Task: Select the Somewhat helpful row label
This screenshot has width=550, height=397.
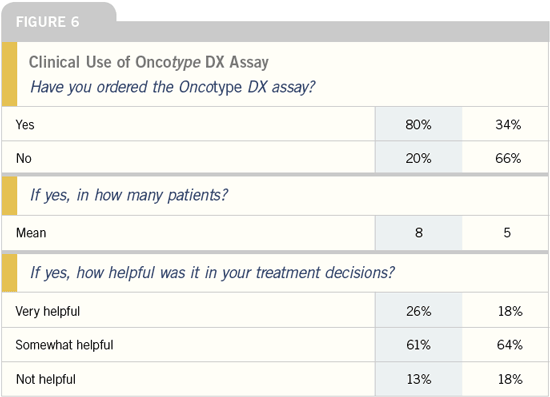Action: tap(64, 345)
